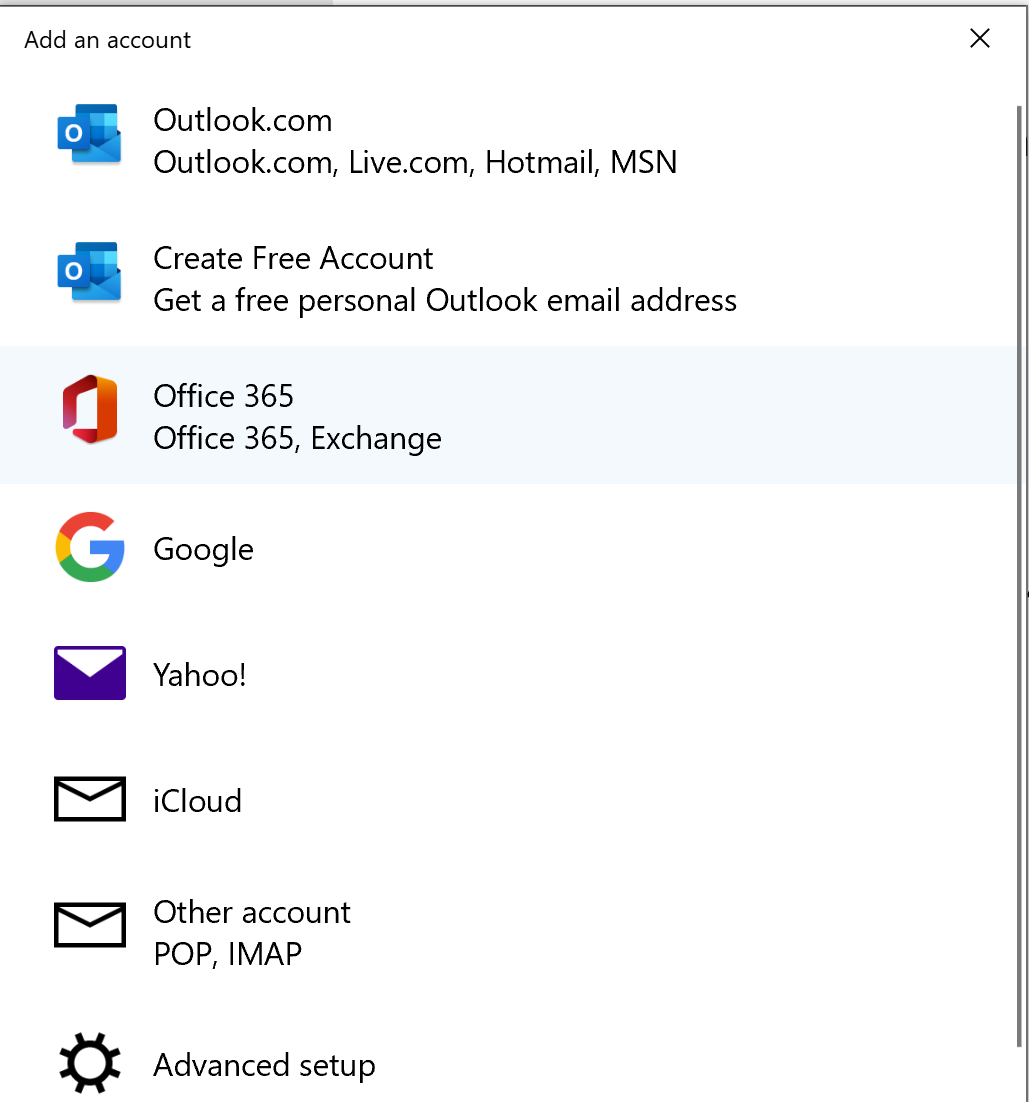
Task: Click the colorful Google G logo
Action: coord(89,547)
